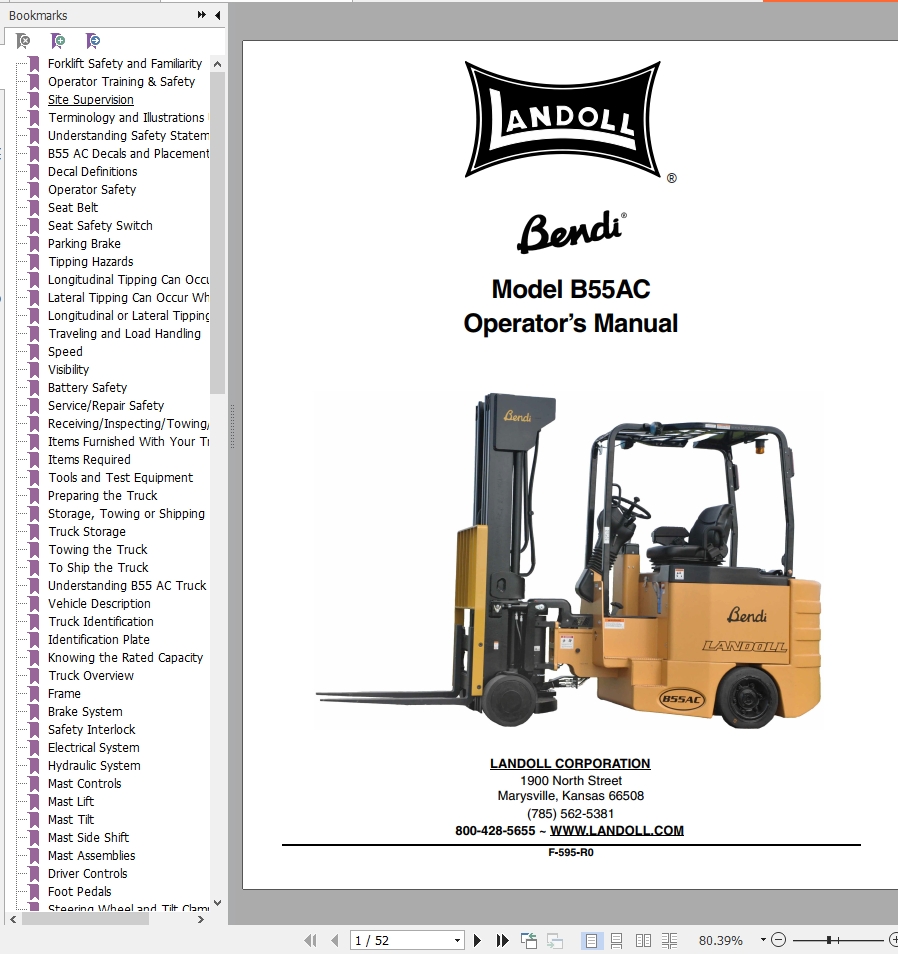The image size is (898, 954).
Task: Select the Decal Definitions bookmark
Action: pyautogui.click(x=92, y=172)
